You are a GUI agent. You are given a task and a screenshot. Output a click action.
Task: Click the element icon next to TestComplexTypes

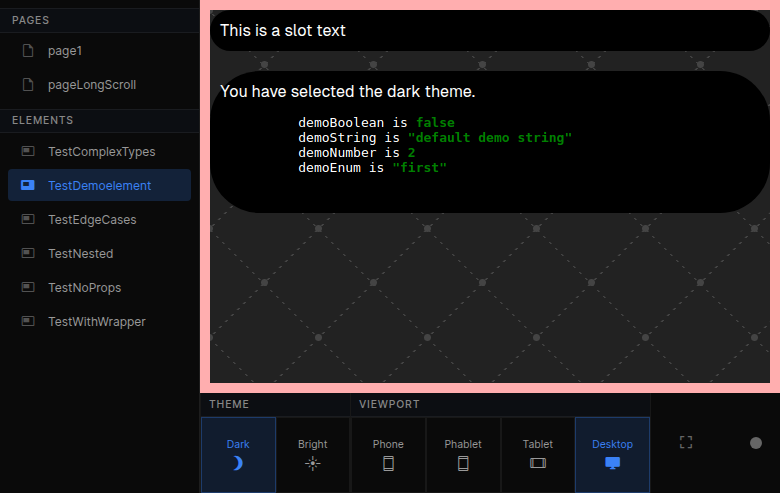coord(28,152)
